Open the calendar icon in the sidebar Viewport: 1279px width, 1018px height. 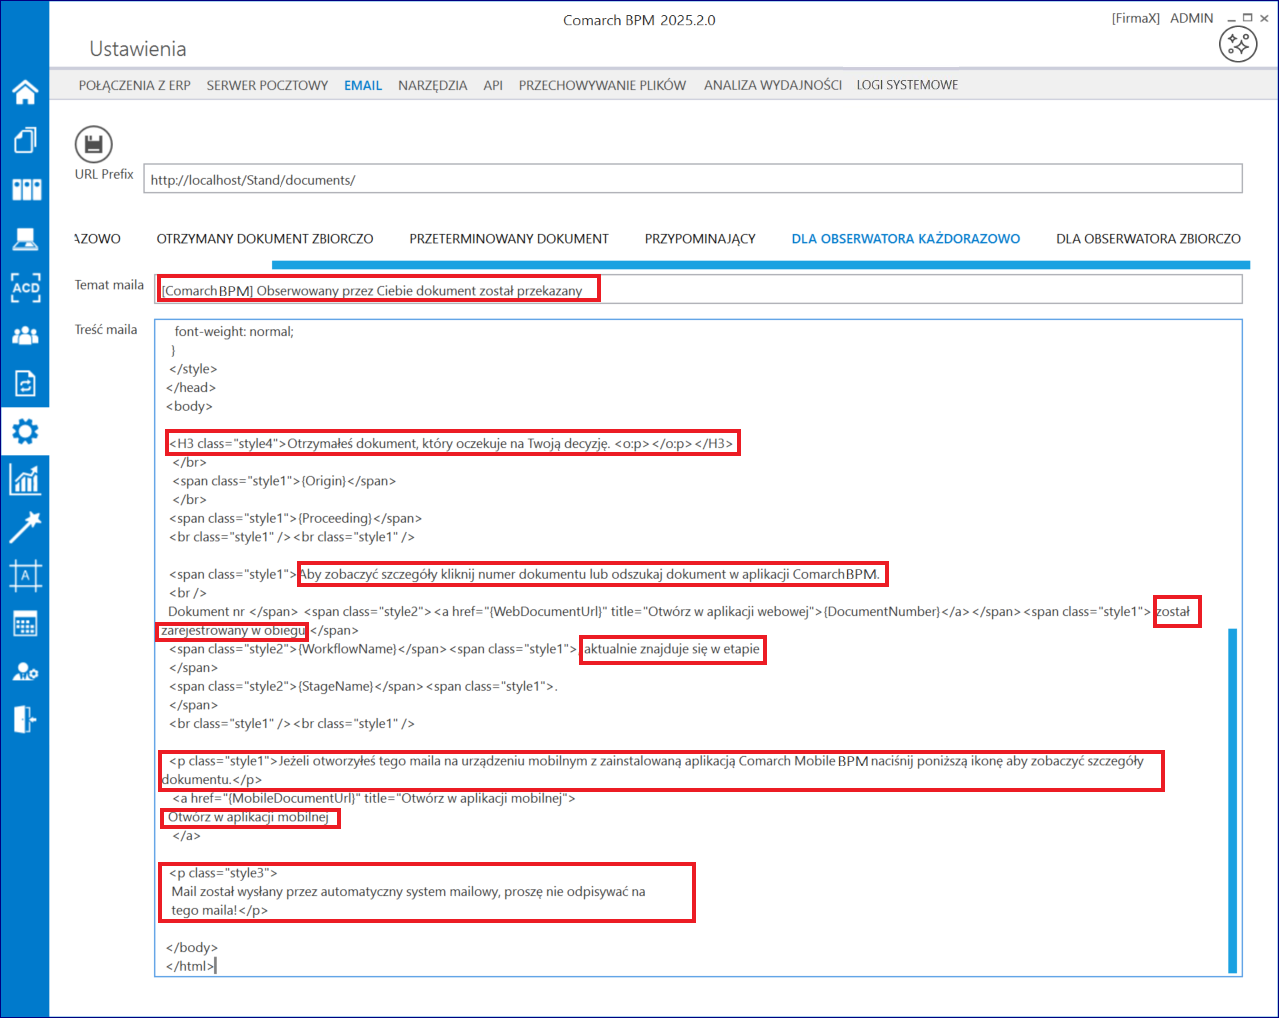pos(25,624)
